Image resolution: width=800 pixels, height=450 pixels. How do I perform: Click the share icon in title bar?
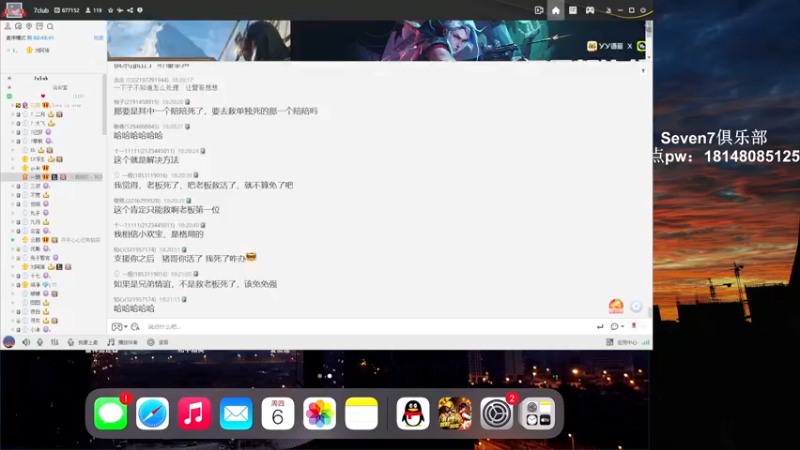130,10
